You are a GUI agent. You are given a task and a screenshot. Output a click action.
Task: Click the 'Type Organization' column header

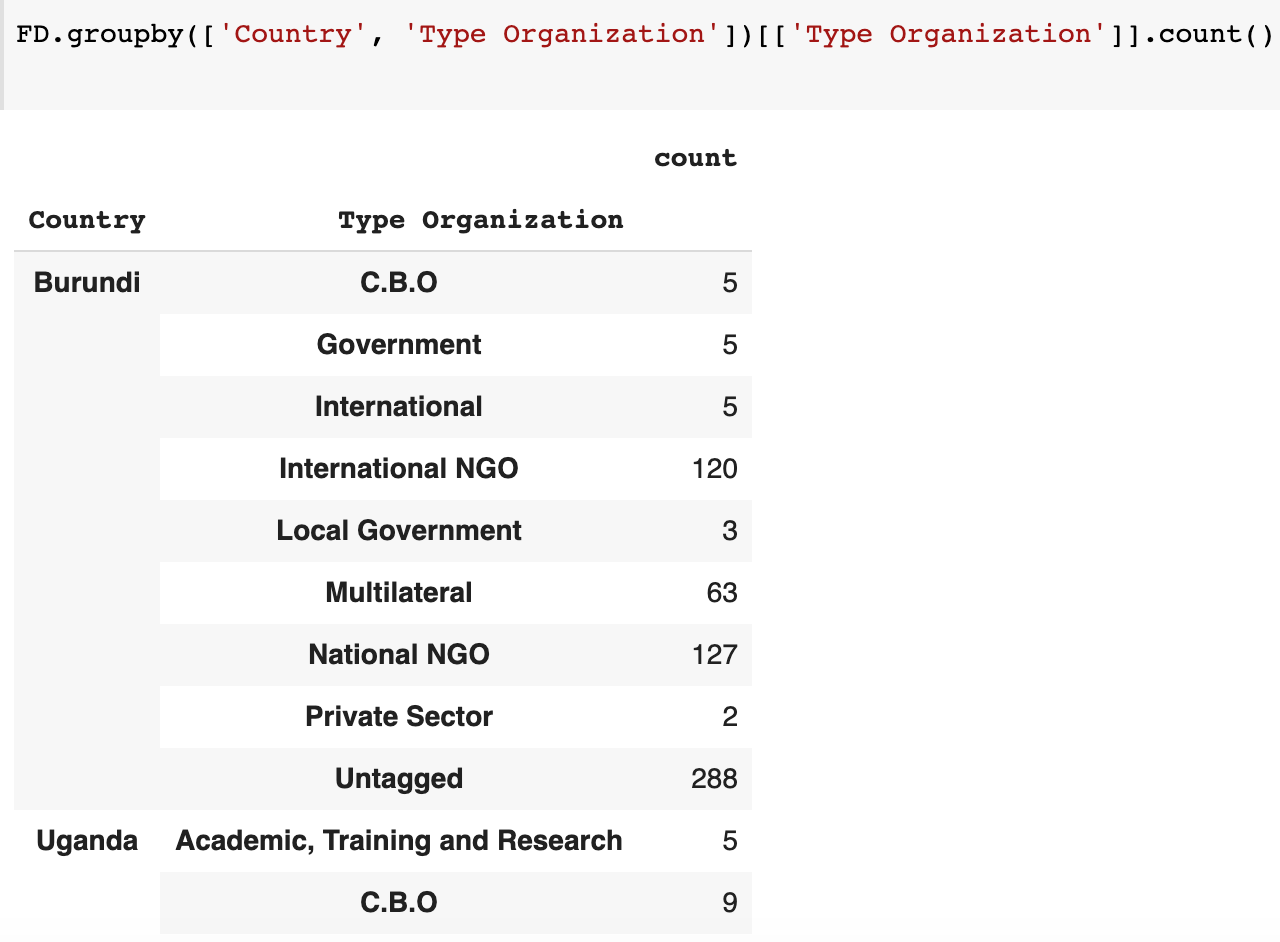pos(480,220)
